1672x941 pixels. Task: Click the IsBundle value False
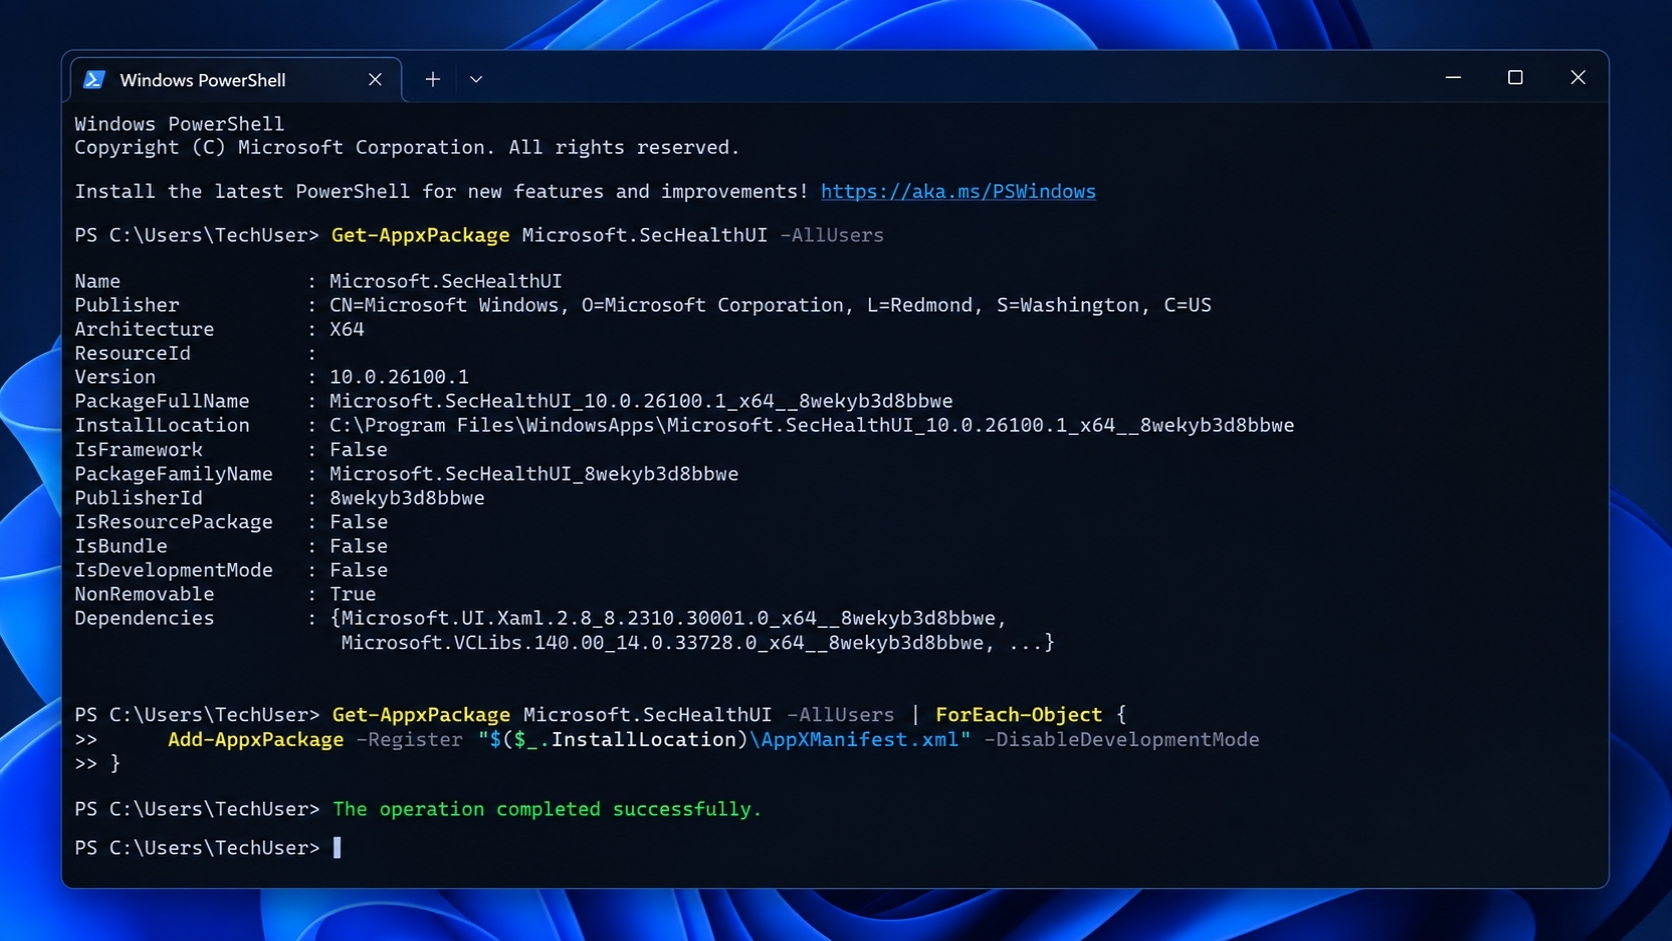pyautogui.click(x=358, y=546)
